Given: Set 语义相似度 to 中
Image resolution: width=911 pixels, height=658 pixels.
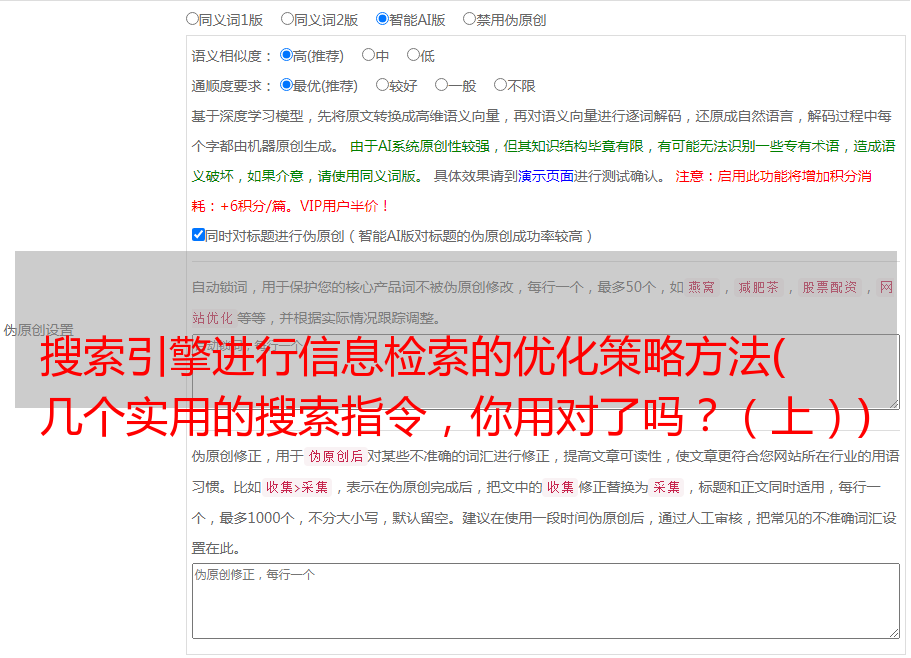Looking at the screenshot, I should 368,55.
